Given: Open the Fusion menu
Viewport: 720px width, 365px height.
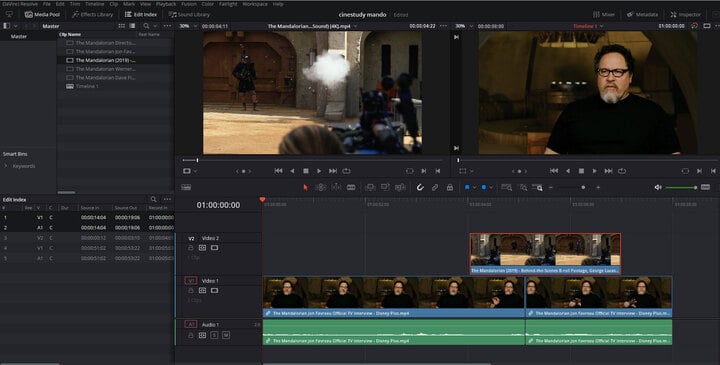Looking at the screenshot, I should [189, 4].
